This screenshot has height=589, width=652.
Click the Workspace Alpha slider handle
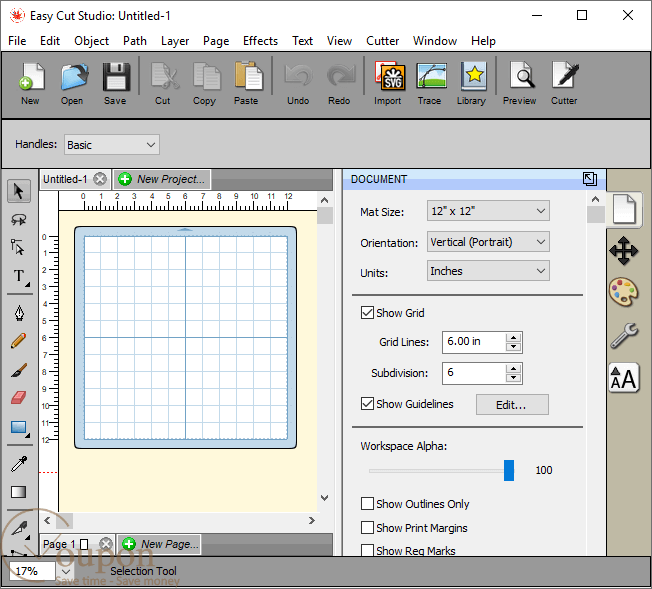[509, 470]
